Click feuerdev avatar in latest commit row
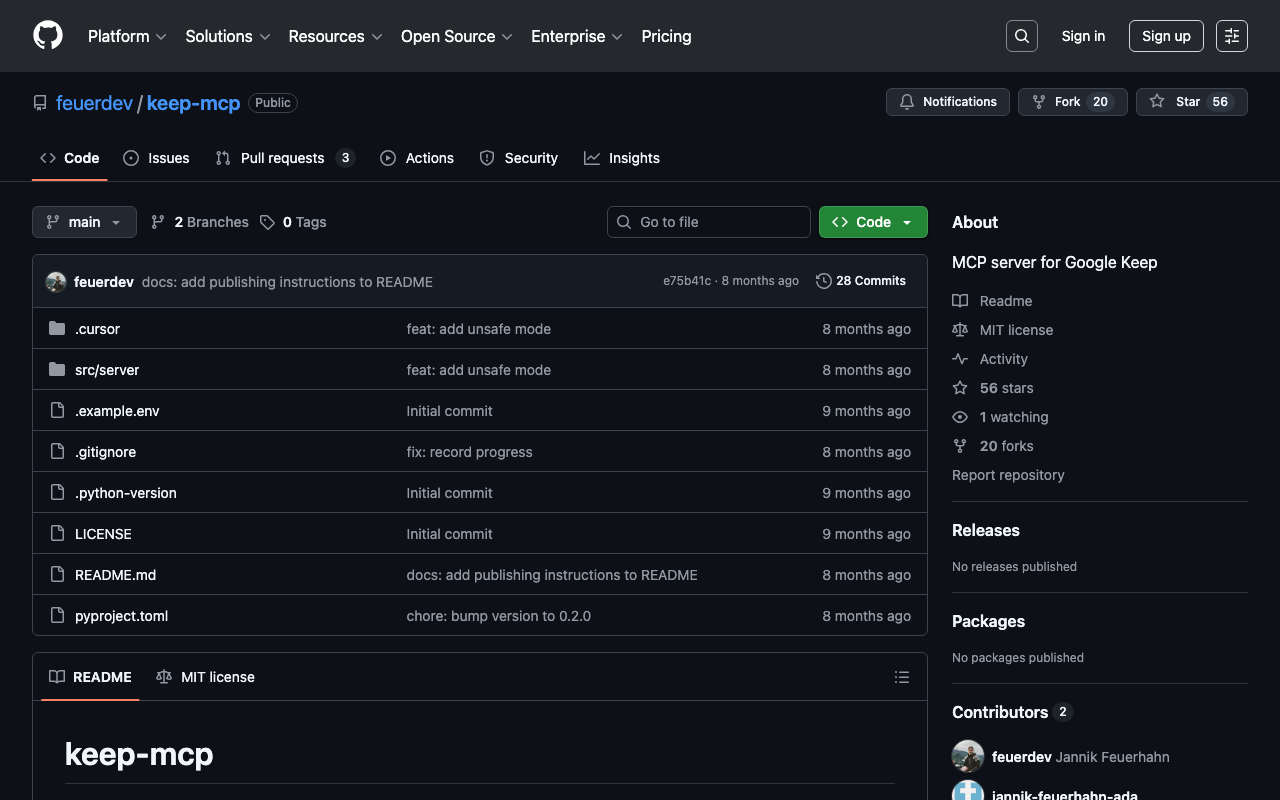This screenshot has height=800, width=1280. (x=56, y=282)
